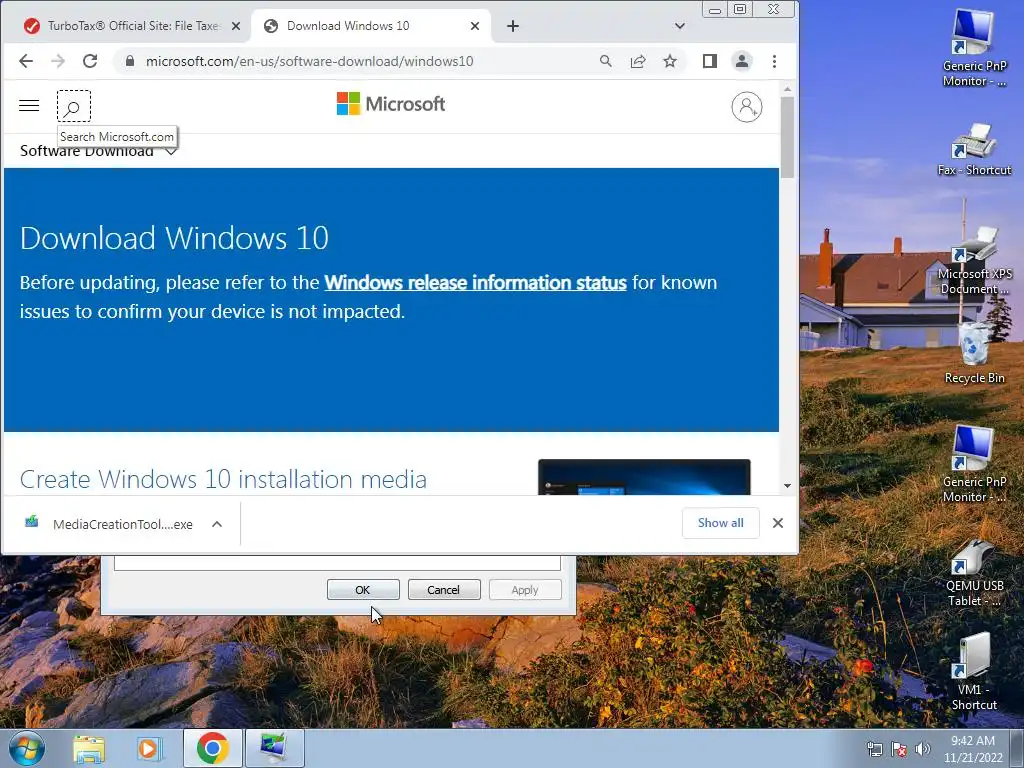Click Cancel in the background dialog

(444, 590)
